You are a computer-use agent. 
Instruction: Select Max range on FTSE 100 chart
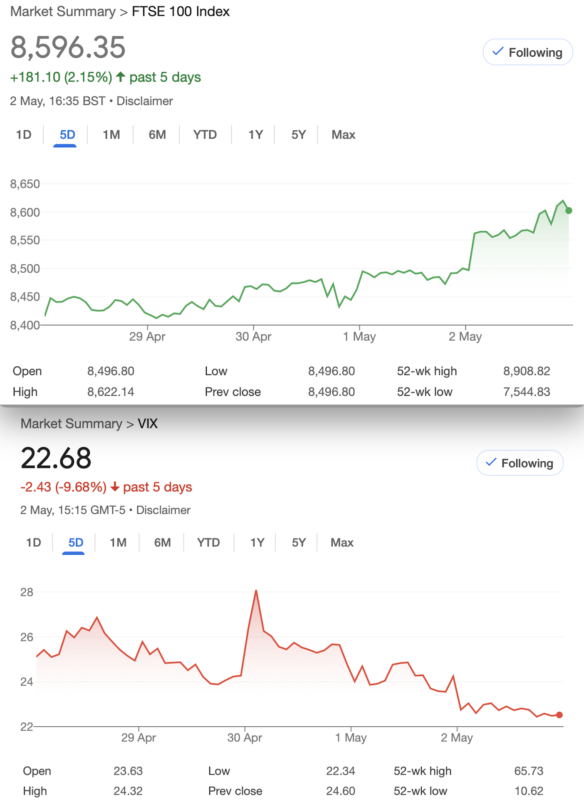coord(343,135)
